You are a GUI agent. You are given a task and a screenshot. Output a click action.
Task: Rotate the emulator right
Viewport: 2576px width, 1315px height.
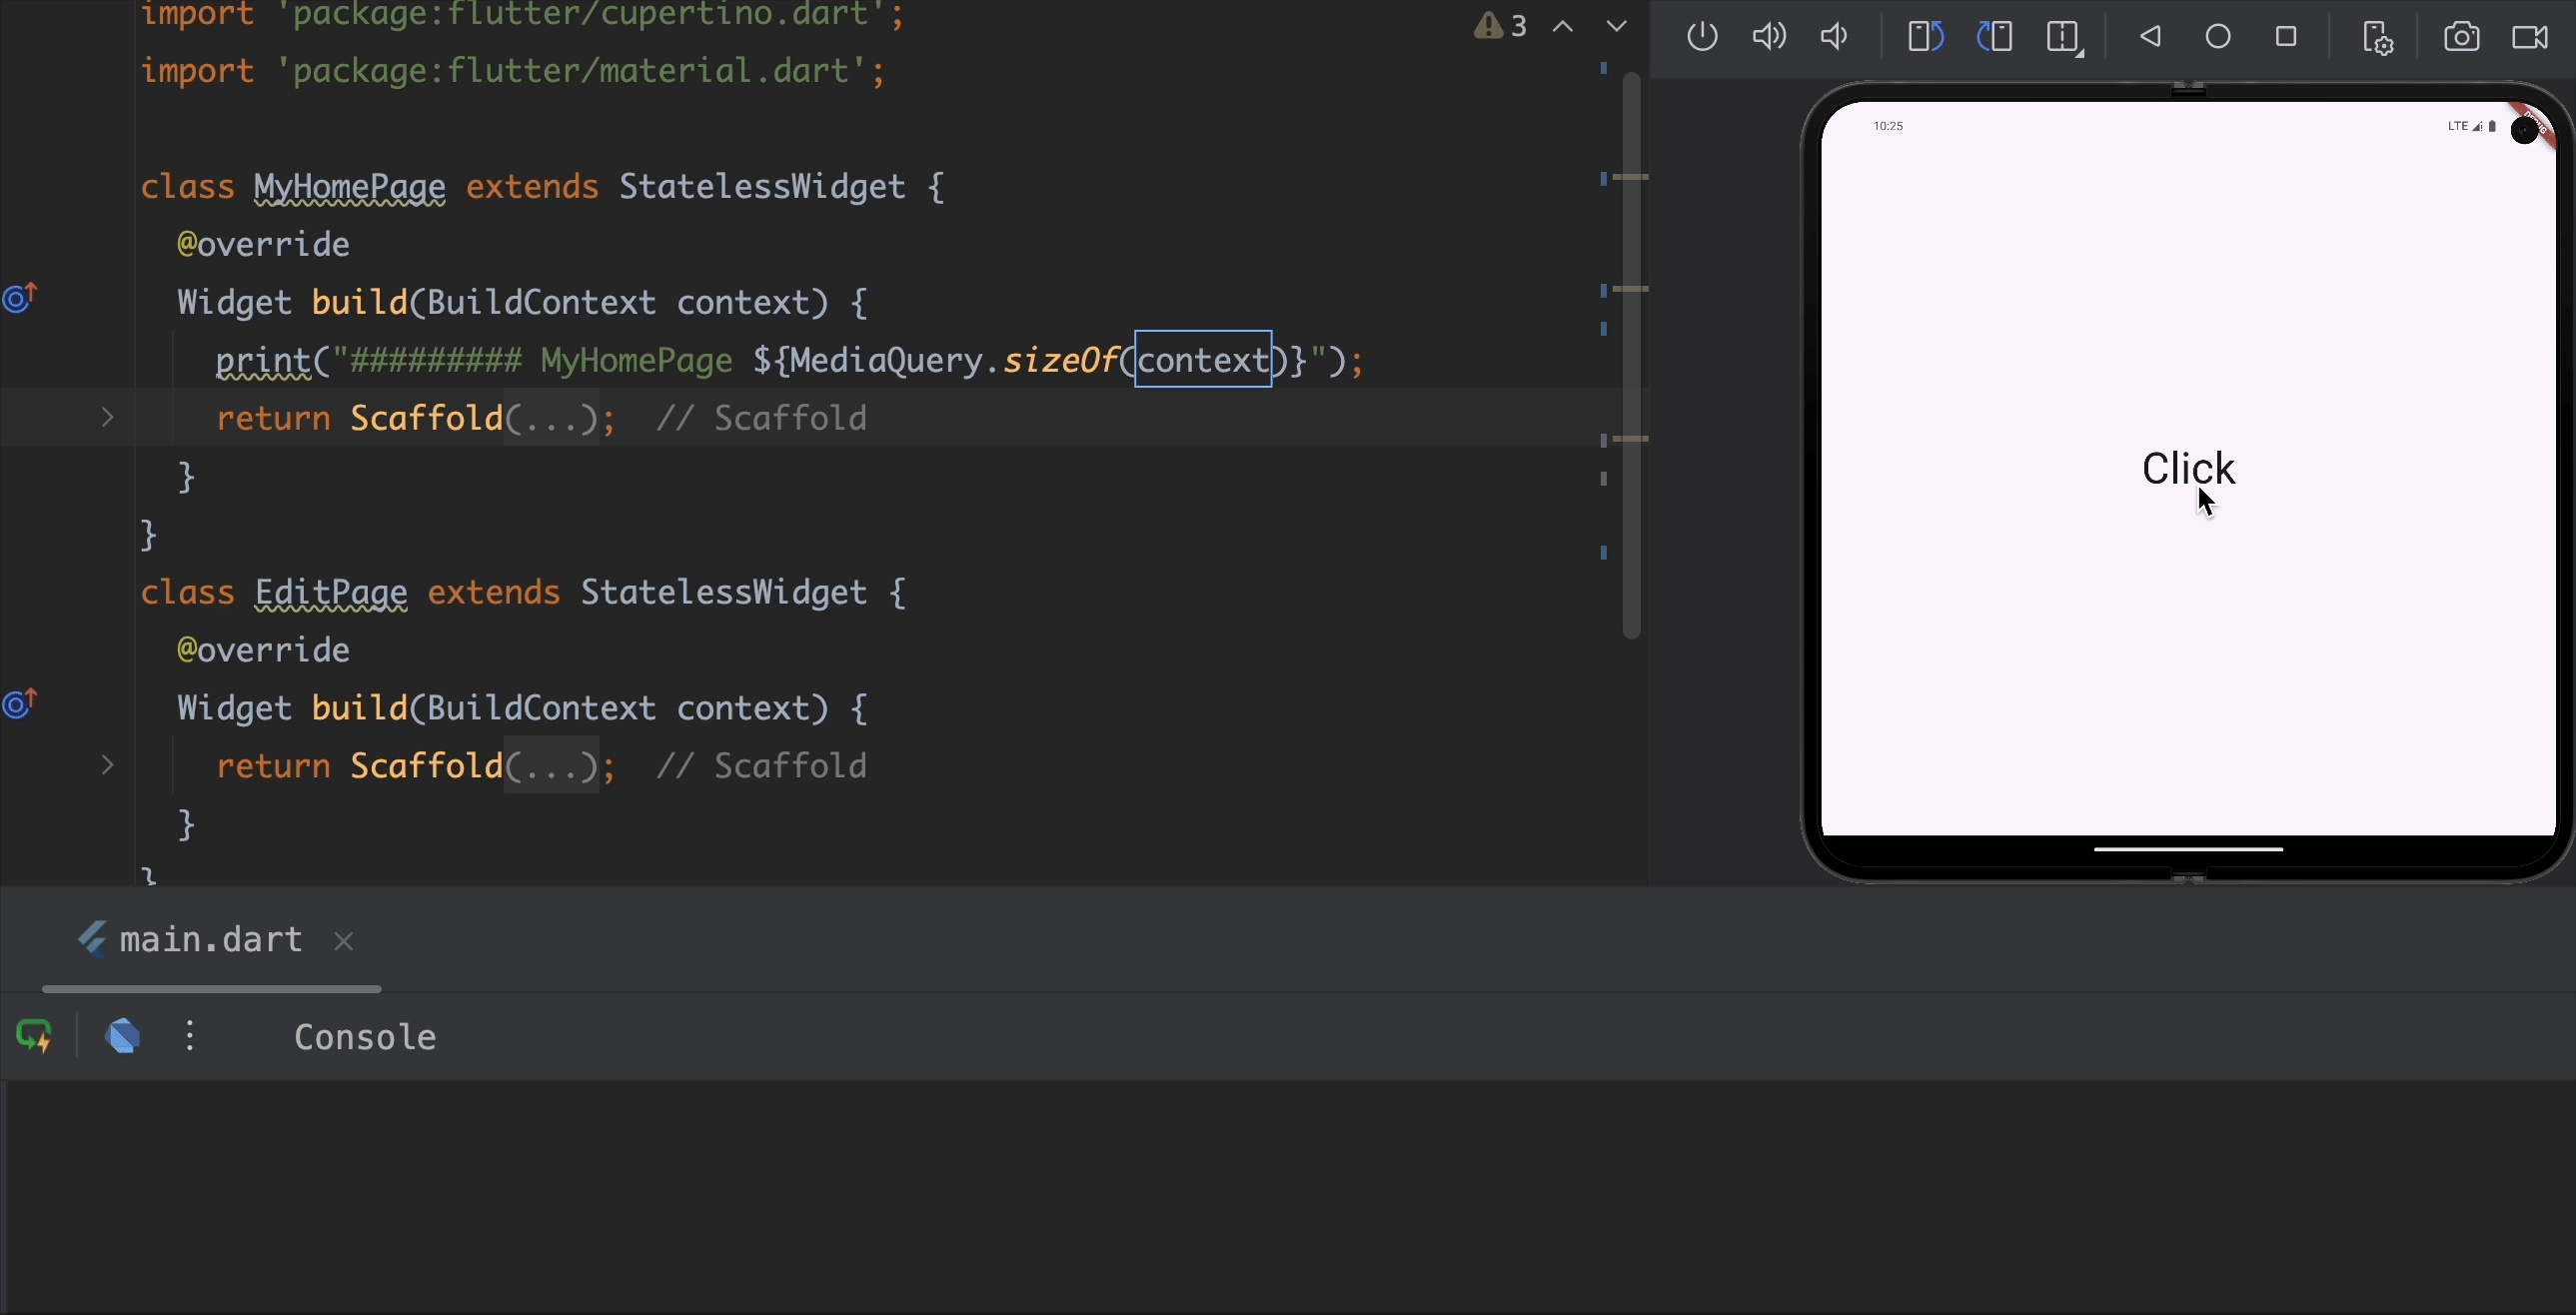click(1994, 37)
